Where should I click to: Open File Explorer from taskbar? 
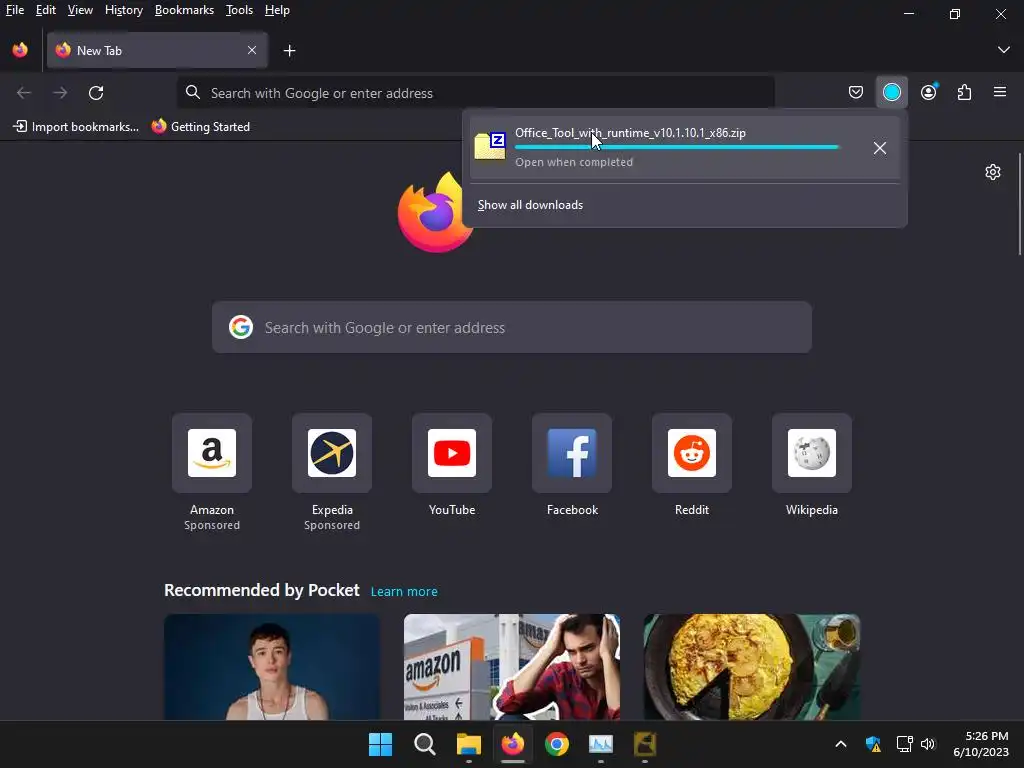(468, 744)
